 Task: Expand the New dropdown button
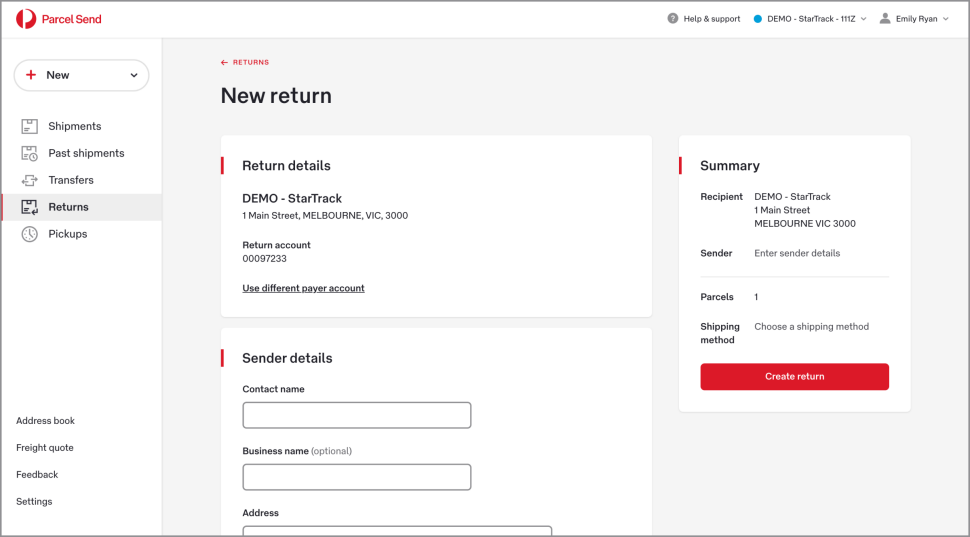[81, 75]
